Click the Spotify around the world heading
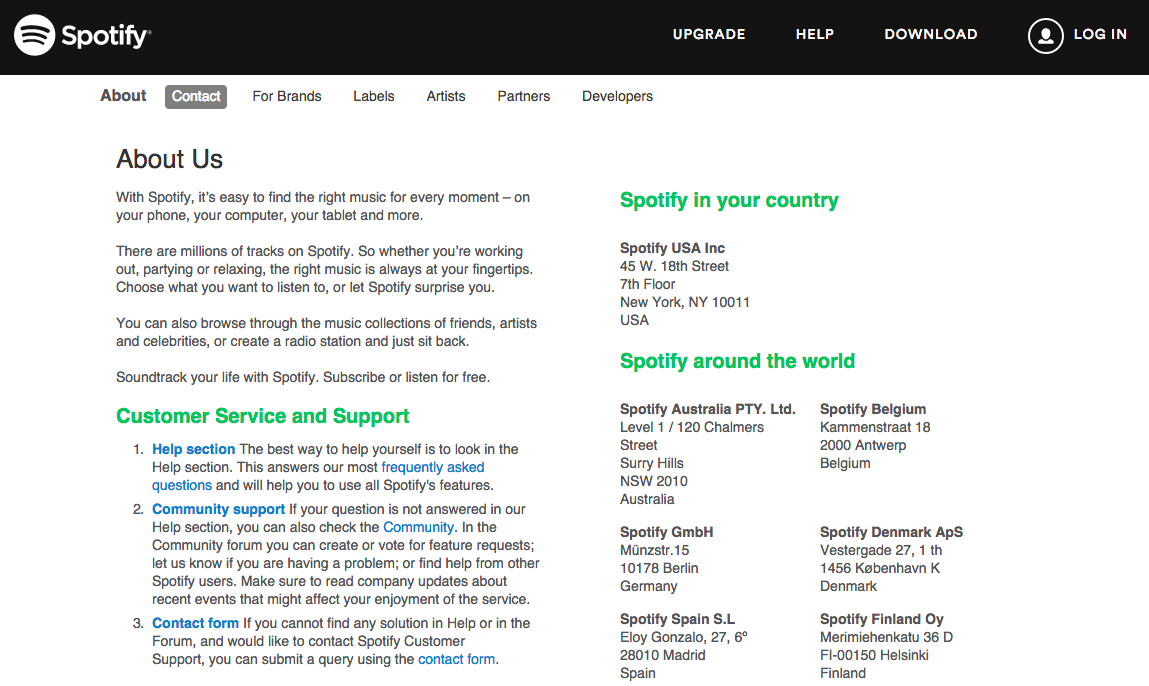This screenshot has width=1149, height=686. click(737, 361)
